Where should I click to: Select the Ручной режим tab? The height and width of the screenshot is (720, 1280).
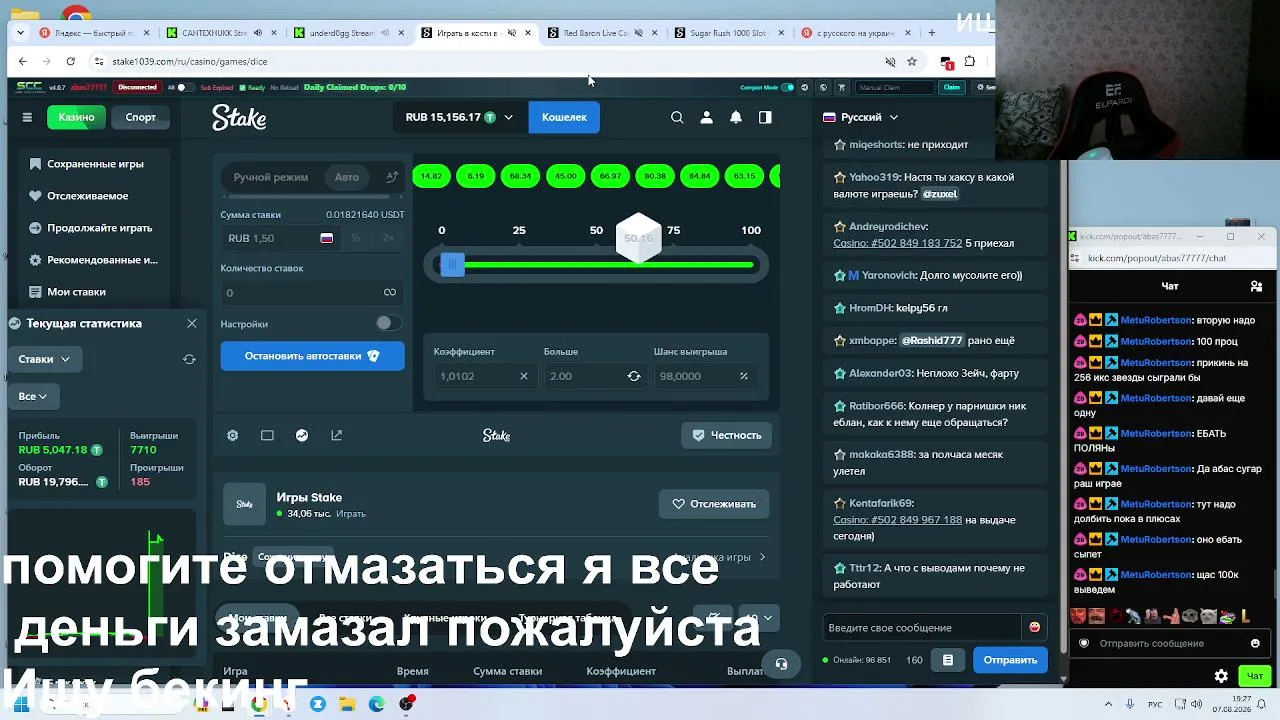(x=271, y=177)
